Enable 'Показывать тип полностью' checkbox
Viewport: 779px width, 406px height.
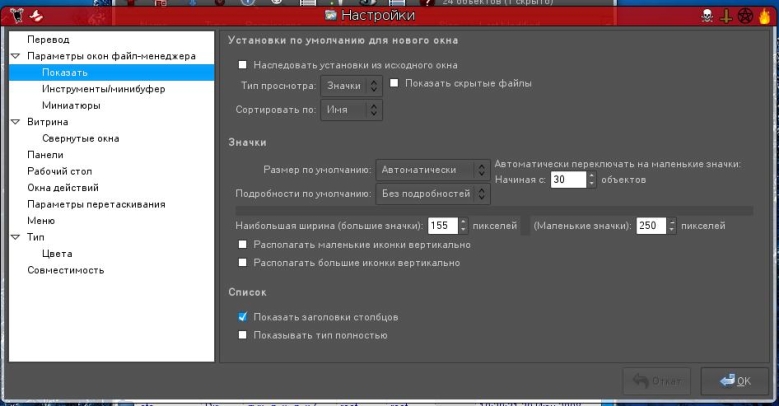242,335
